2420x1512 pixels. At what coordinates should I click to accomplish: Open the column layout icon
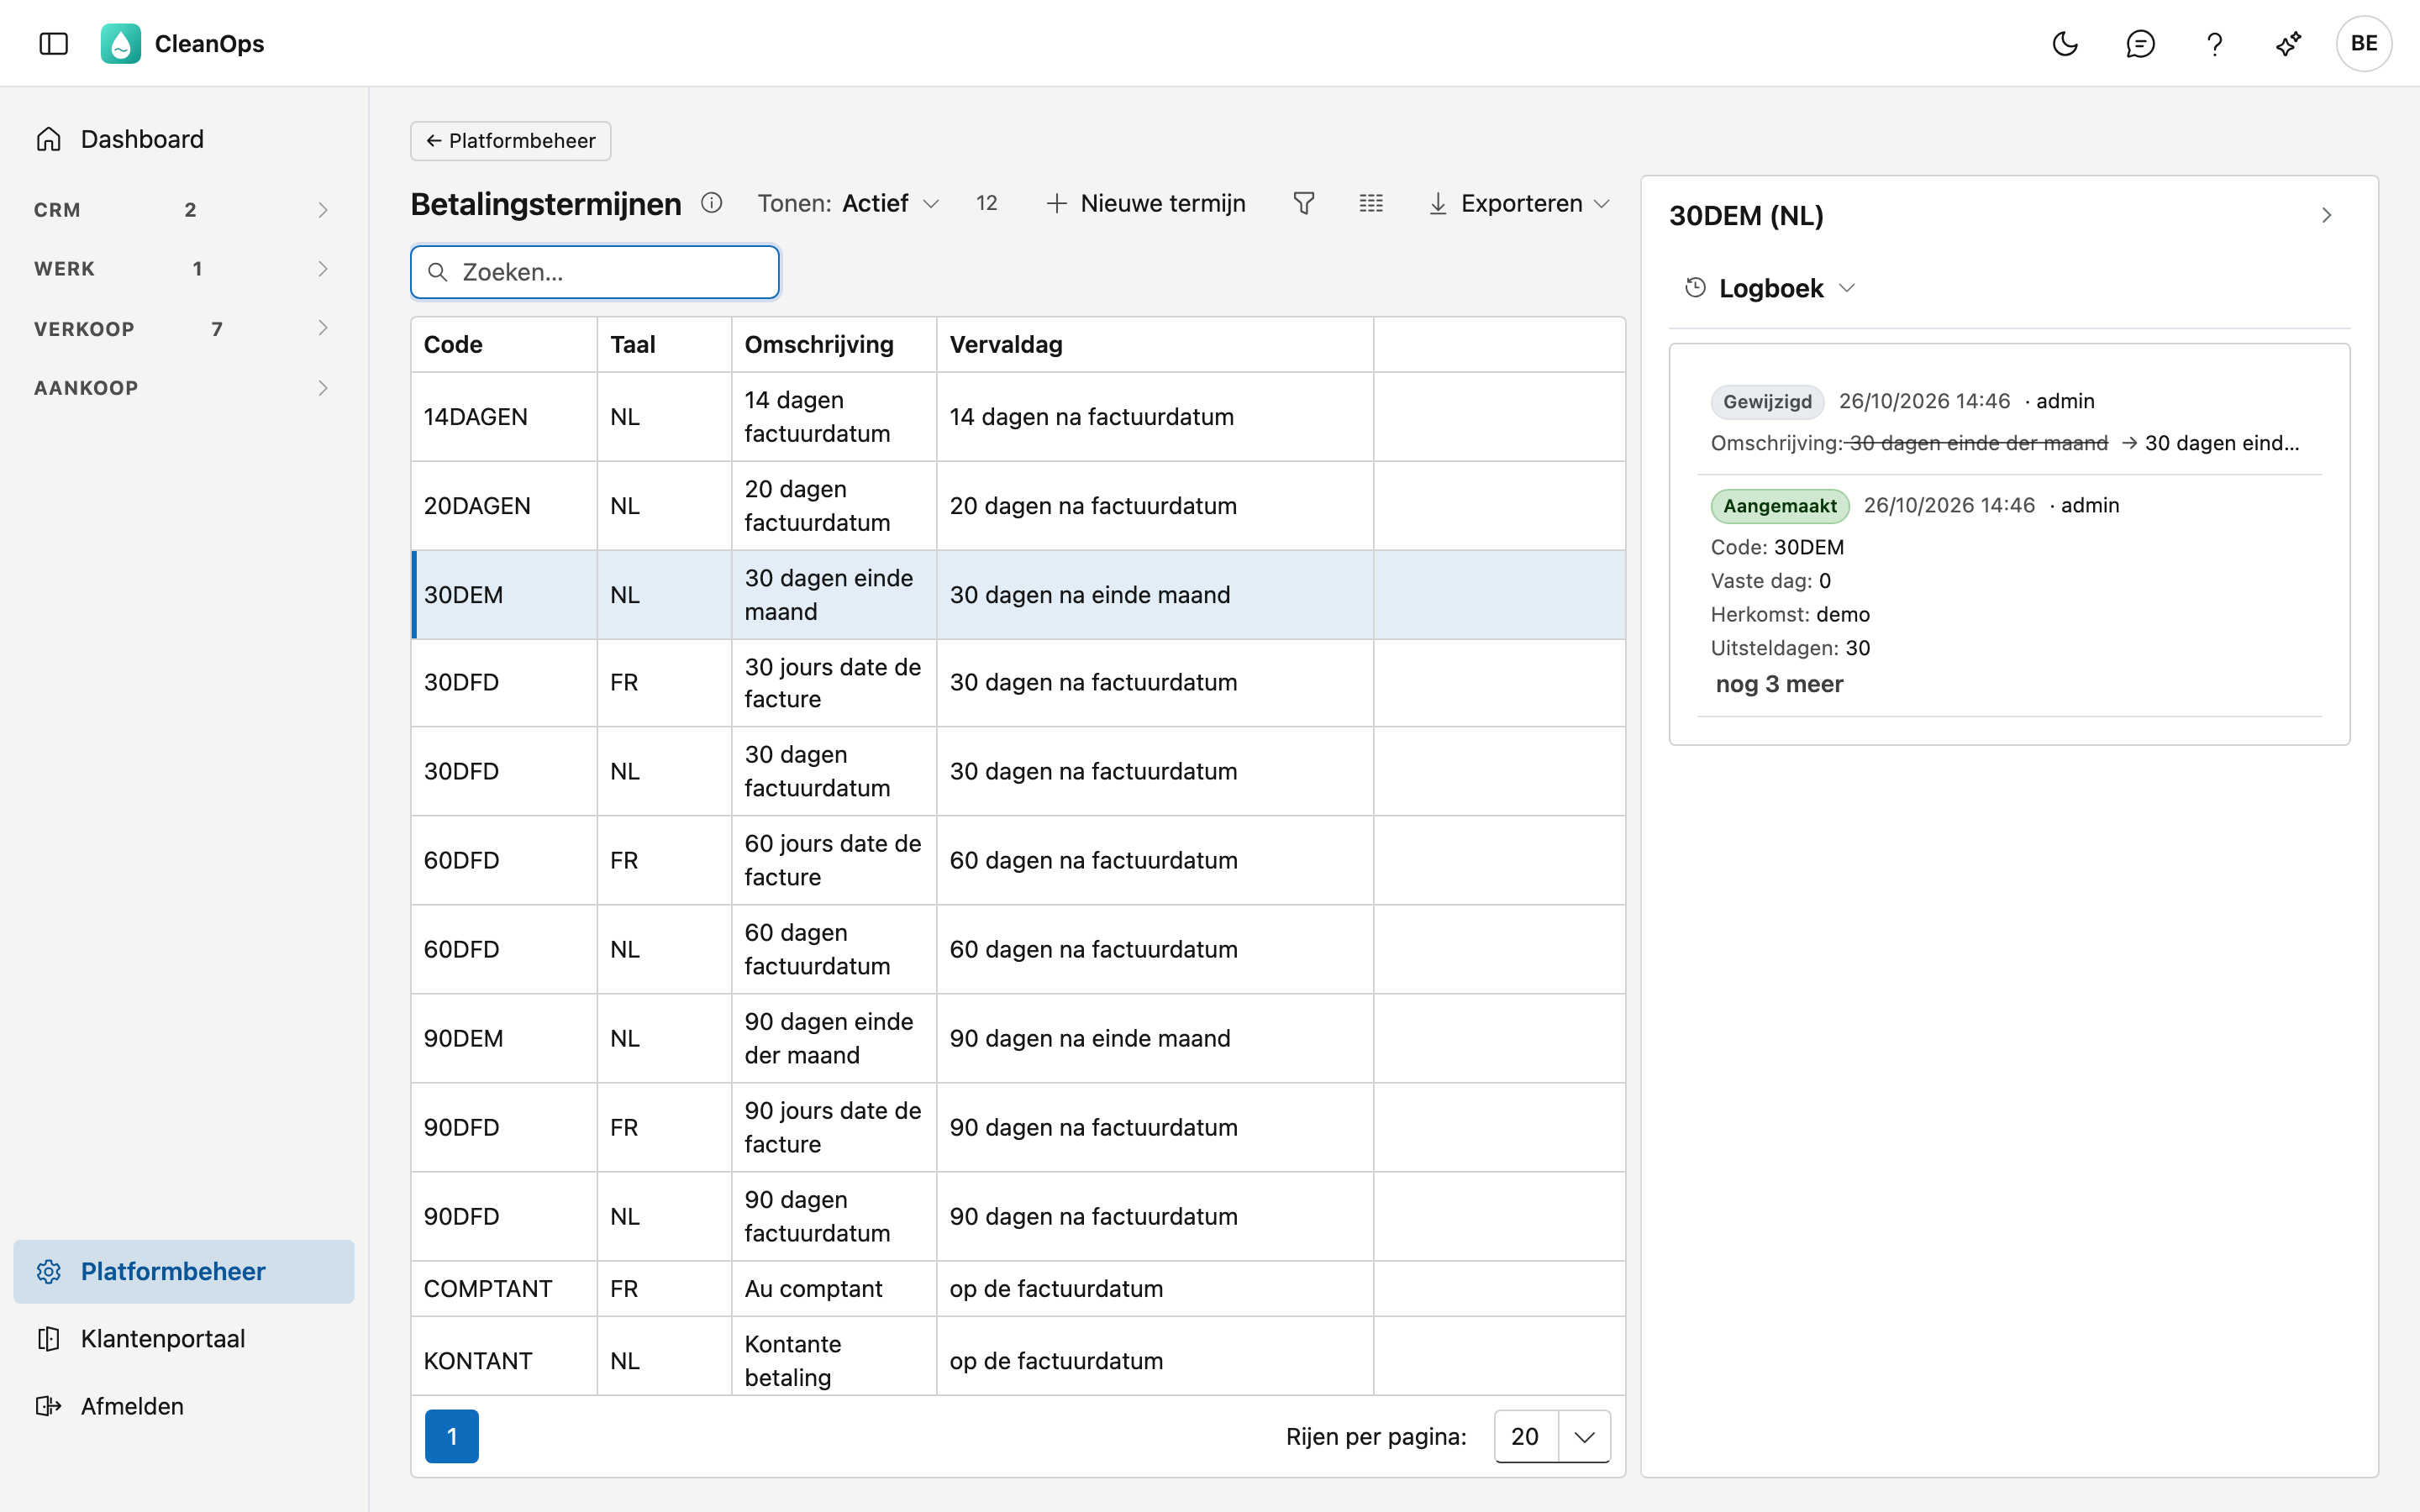pyautogui.click(x=1371, y=203)
